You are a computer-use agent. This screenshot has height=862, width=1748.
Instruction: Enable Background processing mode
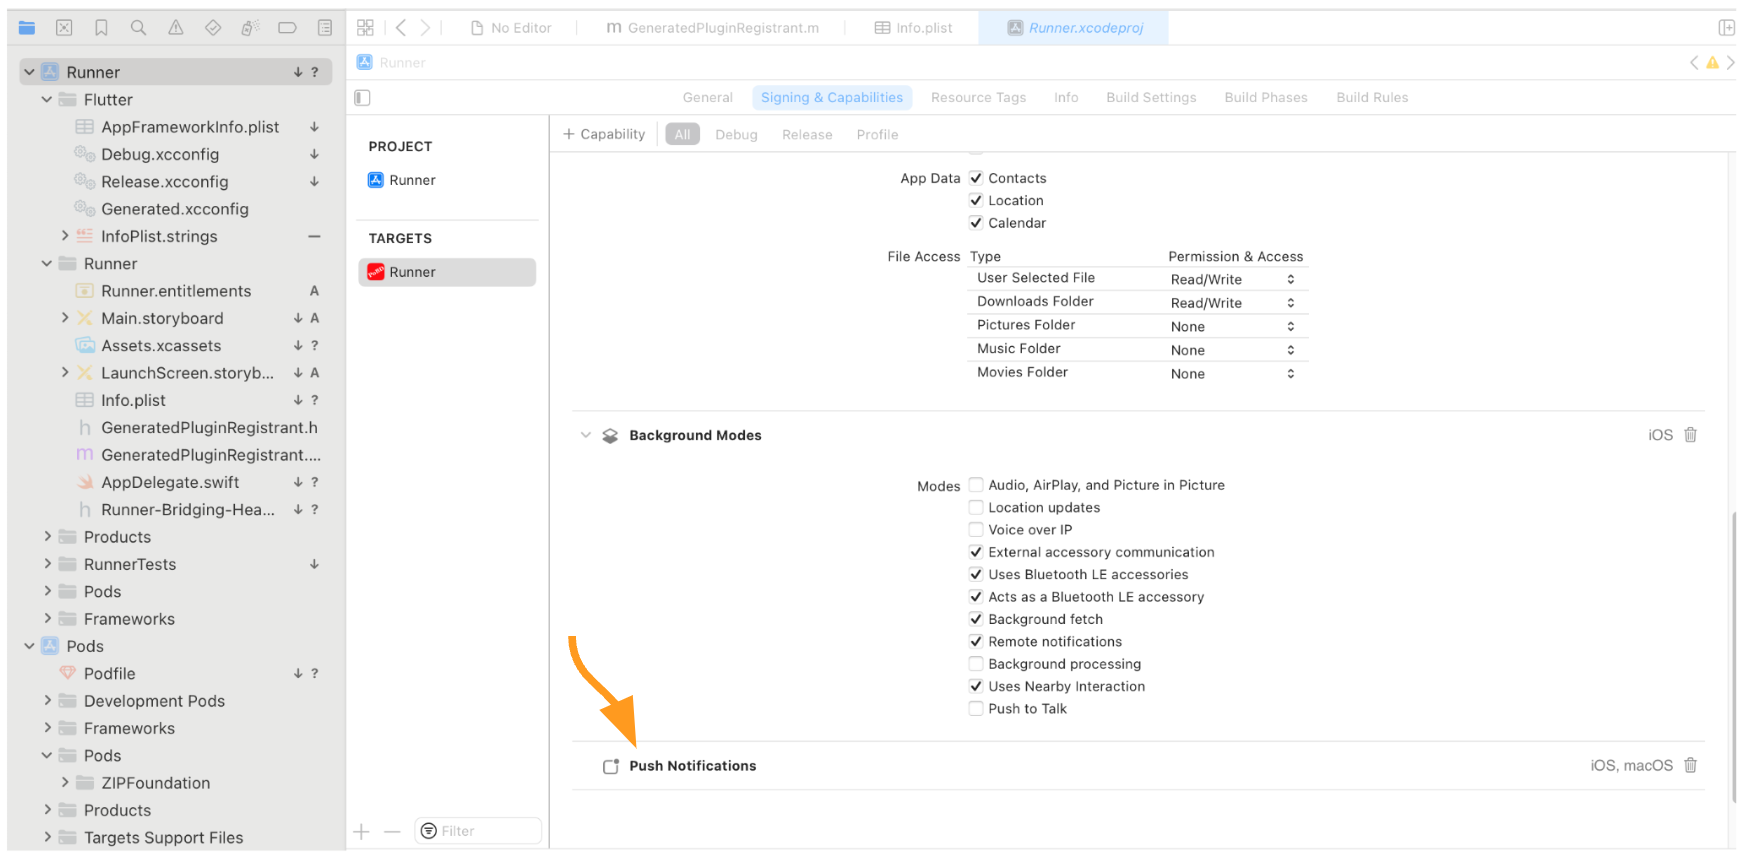click(x=976, y=664)
